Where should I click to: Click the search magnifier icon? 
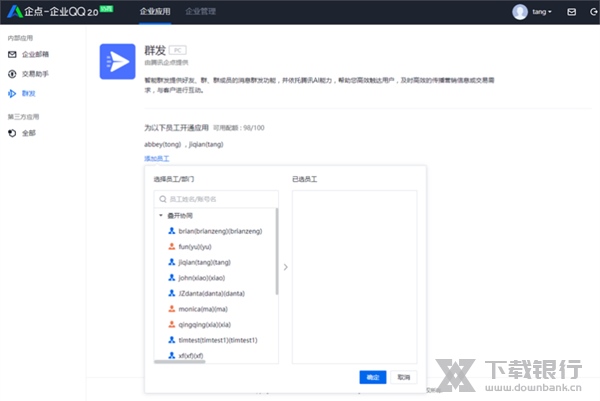[163, 199]
